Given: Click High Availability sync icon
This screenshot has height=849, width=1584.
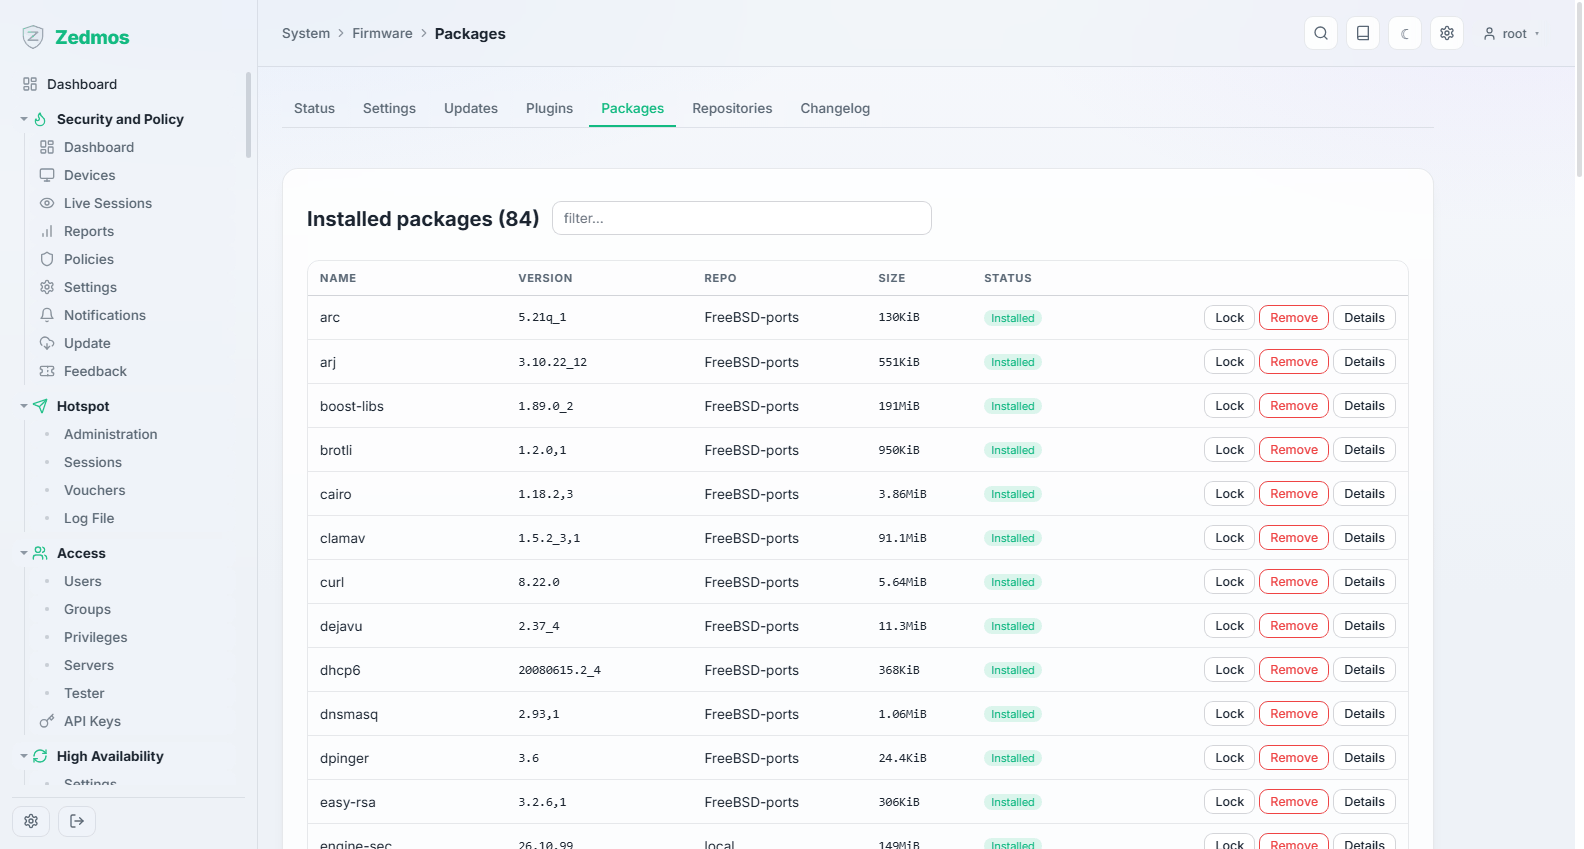Looking at the screenshot, I should pyautogui.click(x=40, y=756).
